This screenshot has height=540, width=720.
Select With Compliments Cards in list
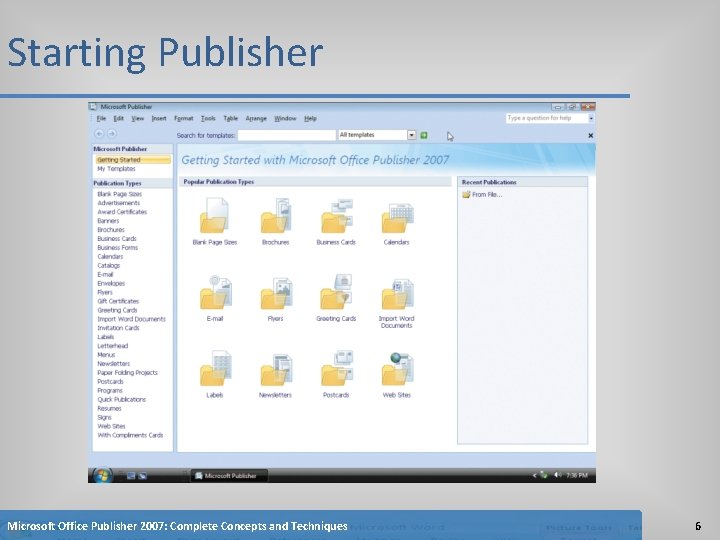pyautogui.click(x=130, y=435)
